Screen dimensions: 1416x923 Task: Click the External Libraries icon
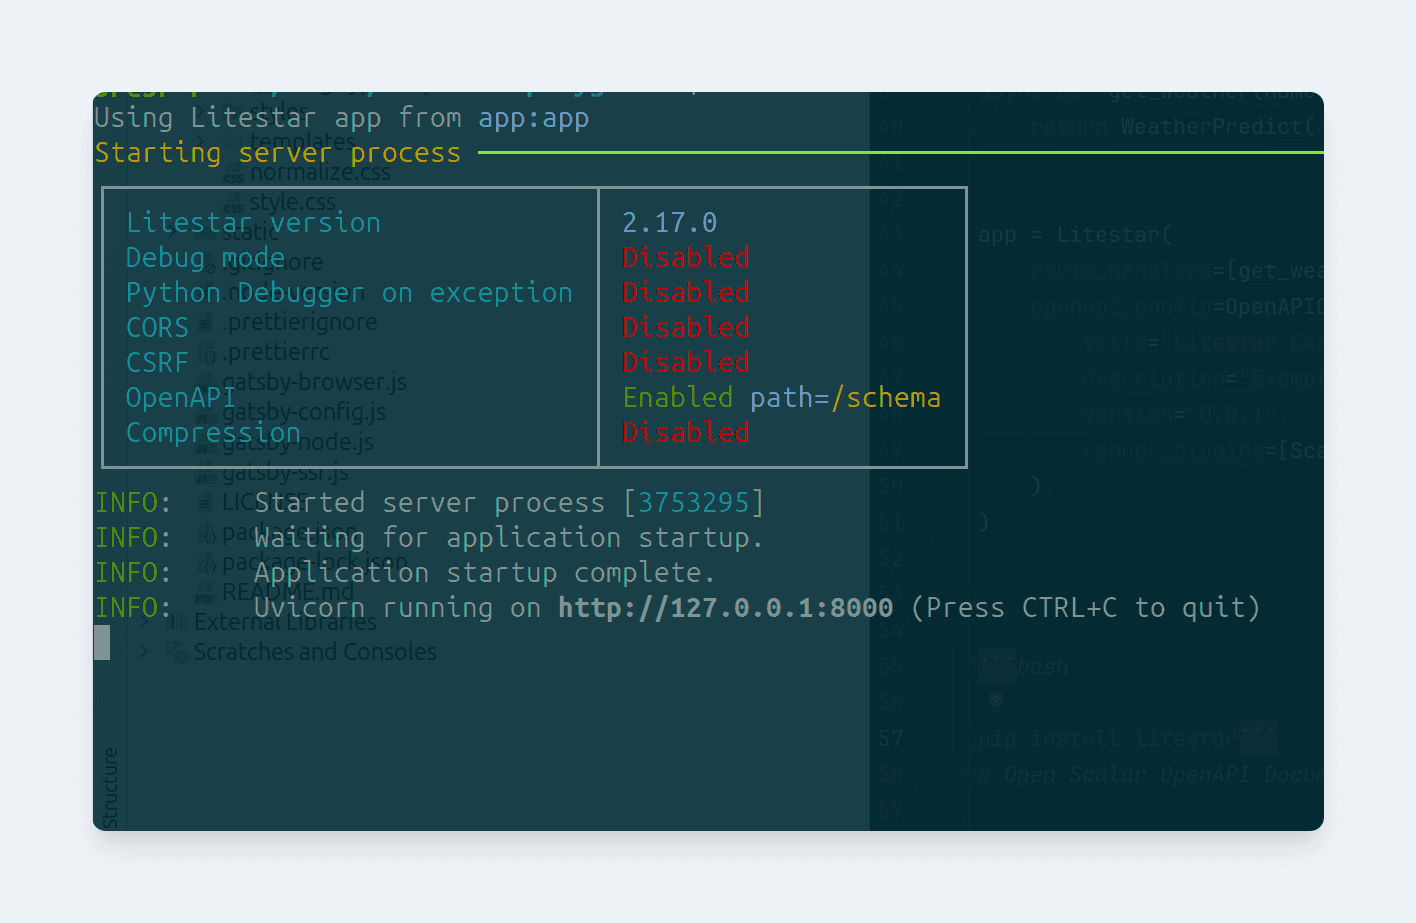[x=177, y=622]
